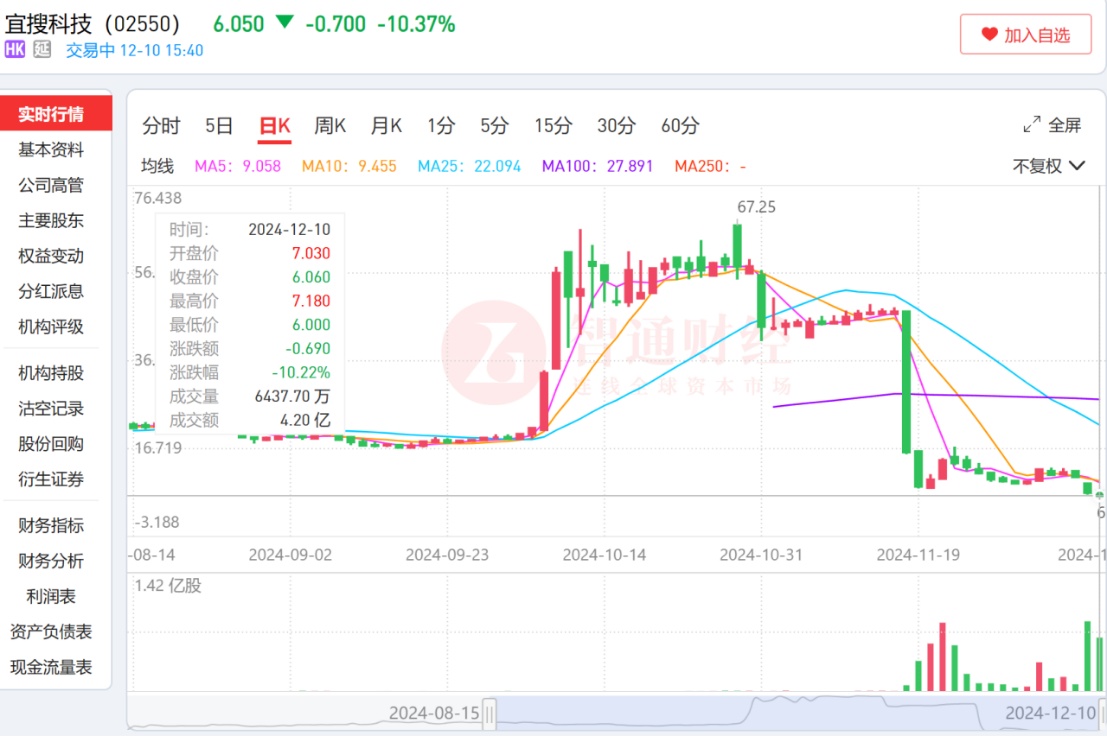Screen dimensions: 1107x737
Task: Open 分红派息 in the sidebar
Action: pos(51,291)
